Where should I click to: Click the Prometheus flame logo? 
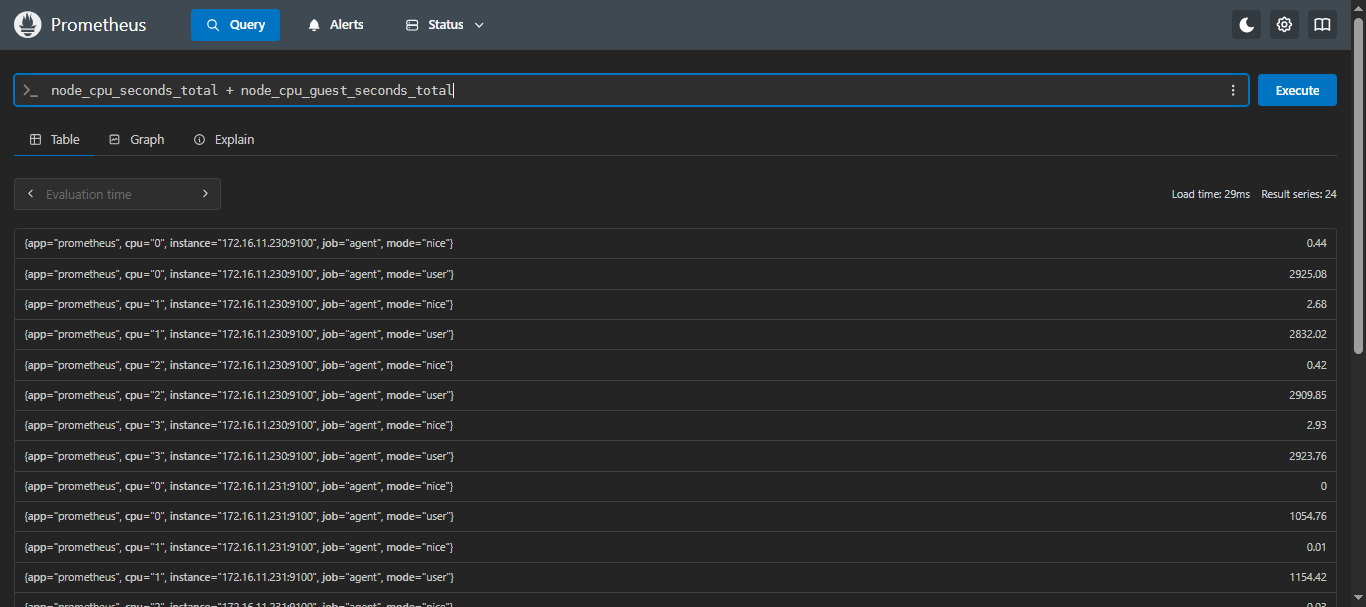tap(28, 25)
